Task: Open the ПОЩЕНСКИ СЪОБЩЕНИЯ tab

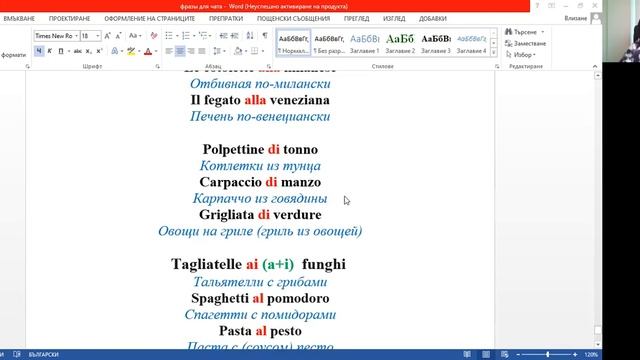Action: tap(293, 19)
